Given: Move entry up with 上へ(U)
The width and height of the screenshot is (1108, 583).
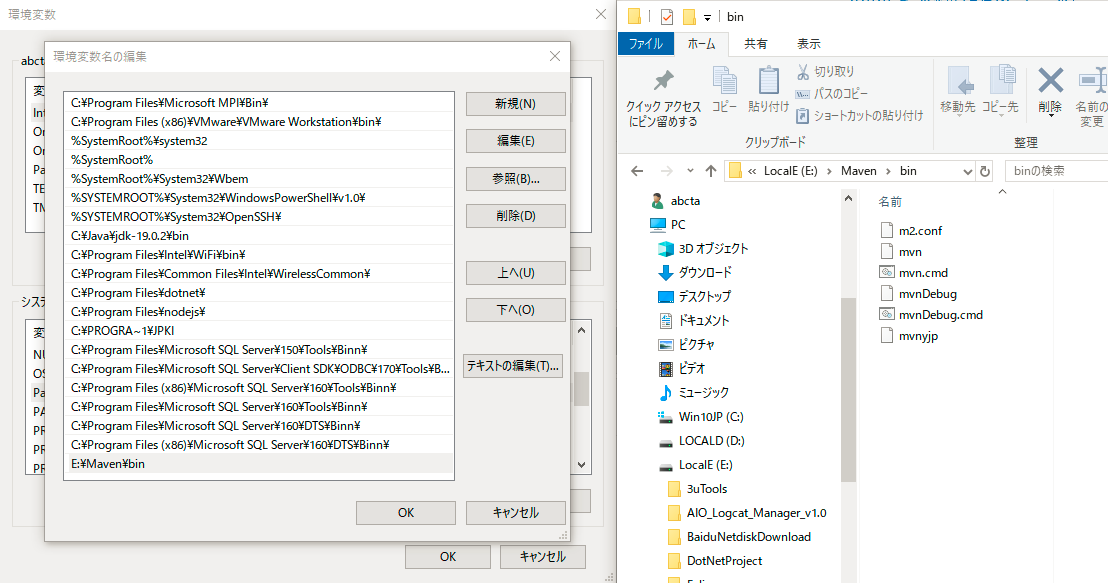Looking at the screenshot, I should pos(516,273).
